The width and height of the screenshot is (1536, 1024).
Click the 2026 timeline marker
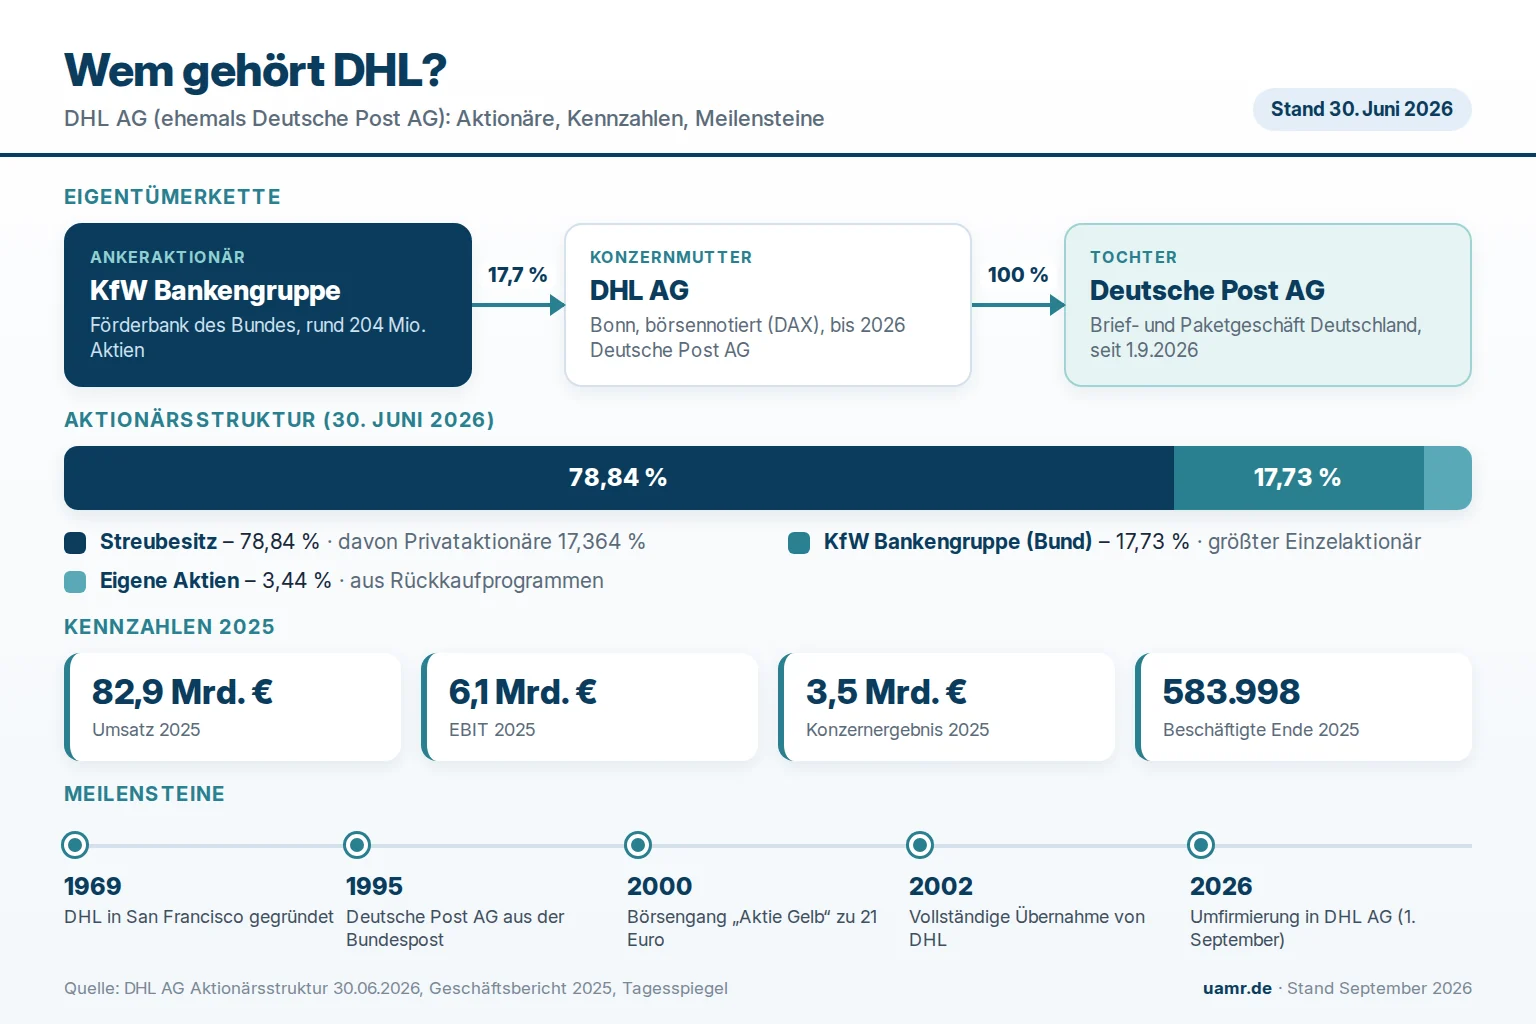[1201, 845]
